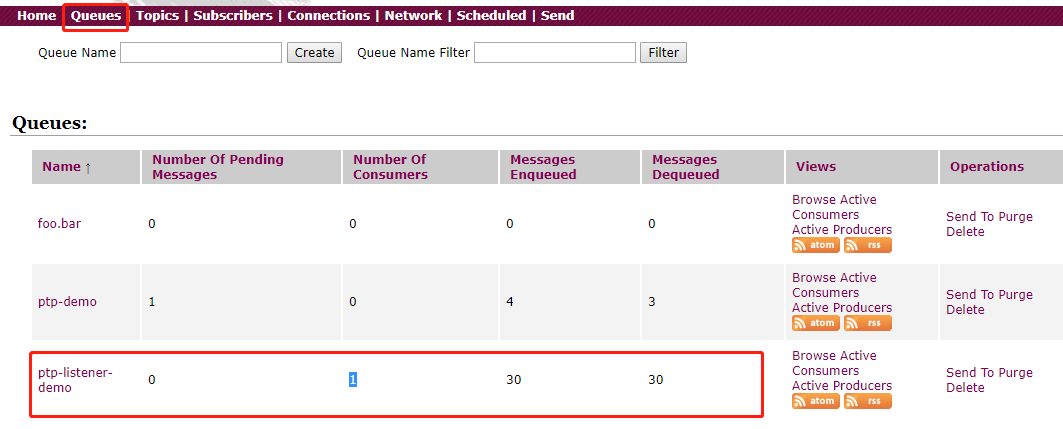1063x429 pixels.
Task: Navigate to the Connections page
Action: [328, 16]
